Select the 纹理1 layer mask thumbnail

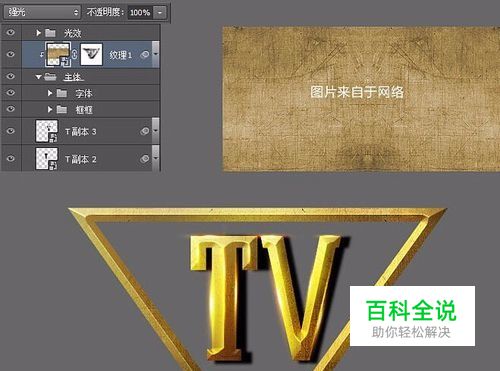[91, 54]
